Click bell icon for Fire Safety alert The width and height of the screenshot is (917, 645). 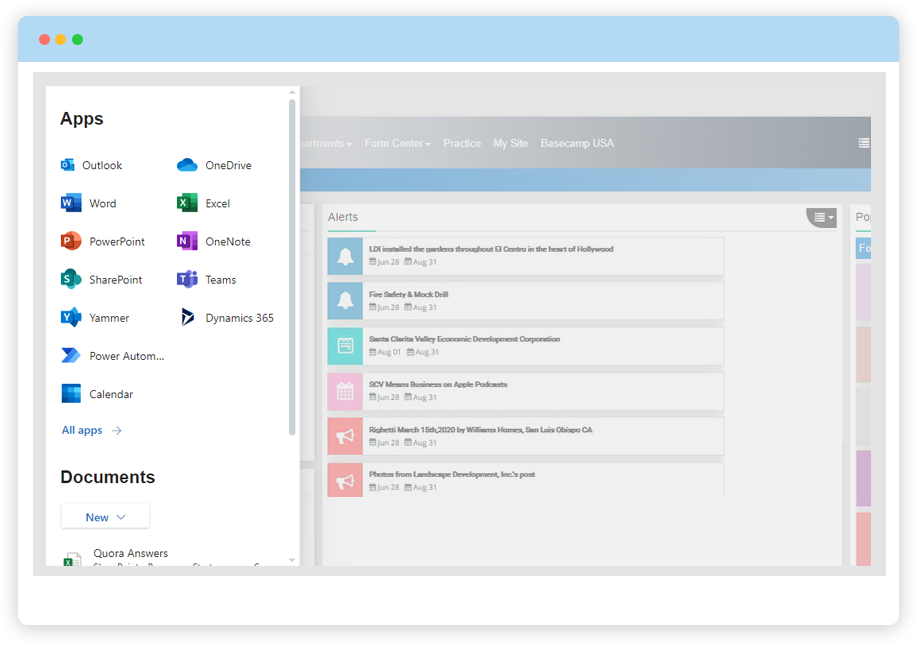345,301
